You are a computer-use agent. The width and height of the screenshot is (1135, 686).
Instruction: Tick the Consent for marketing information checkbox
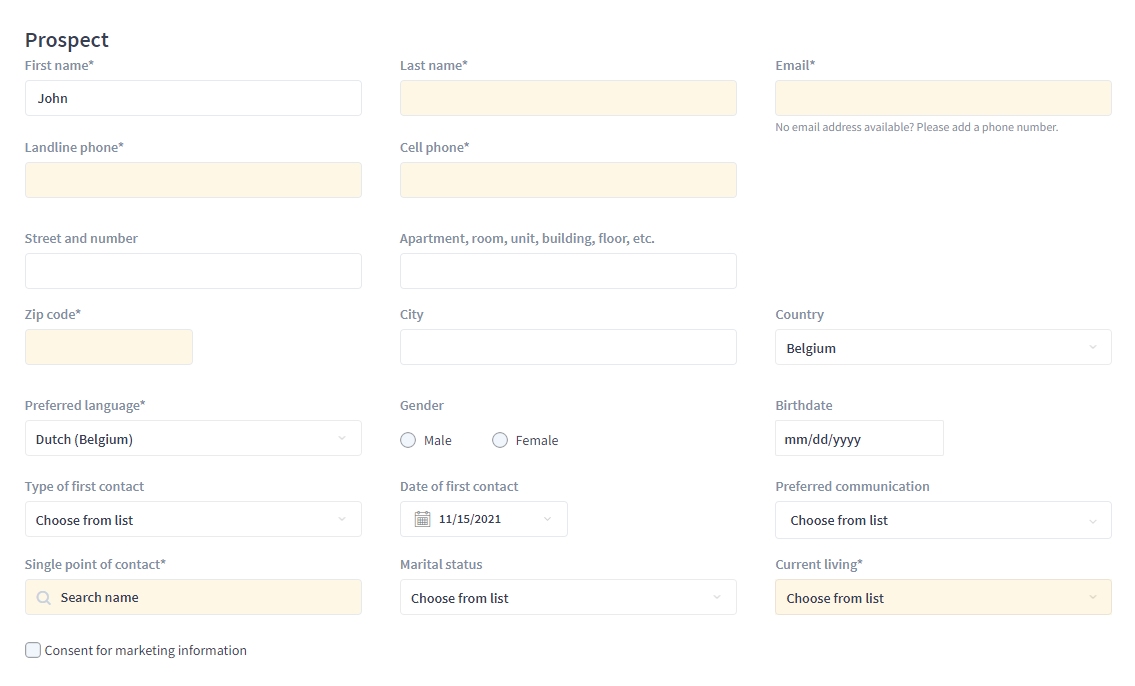tap(33, 650)
